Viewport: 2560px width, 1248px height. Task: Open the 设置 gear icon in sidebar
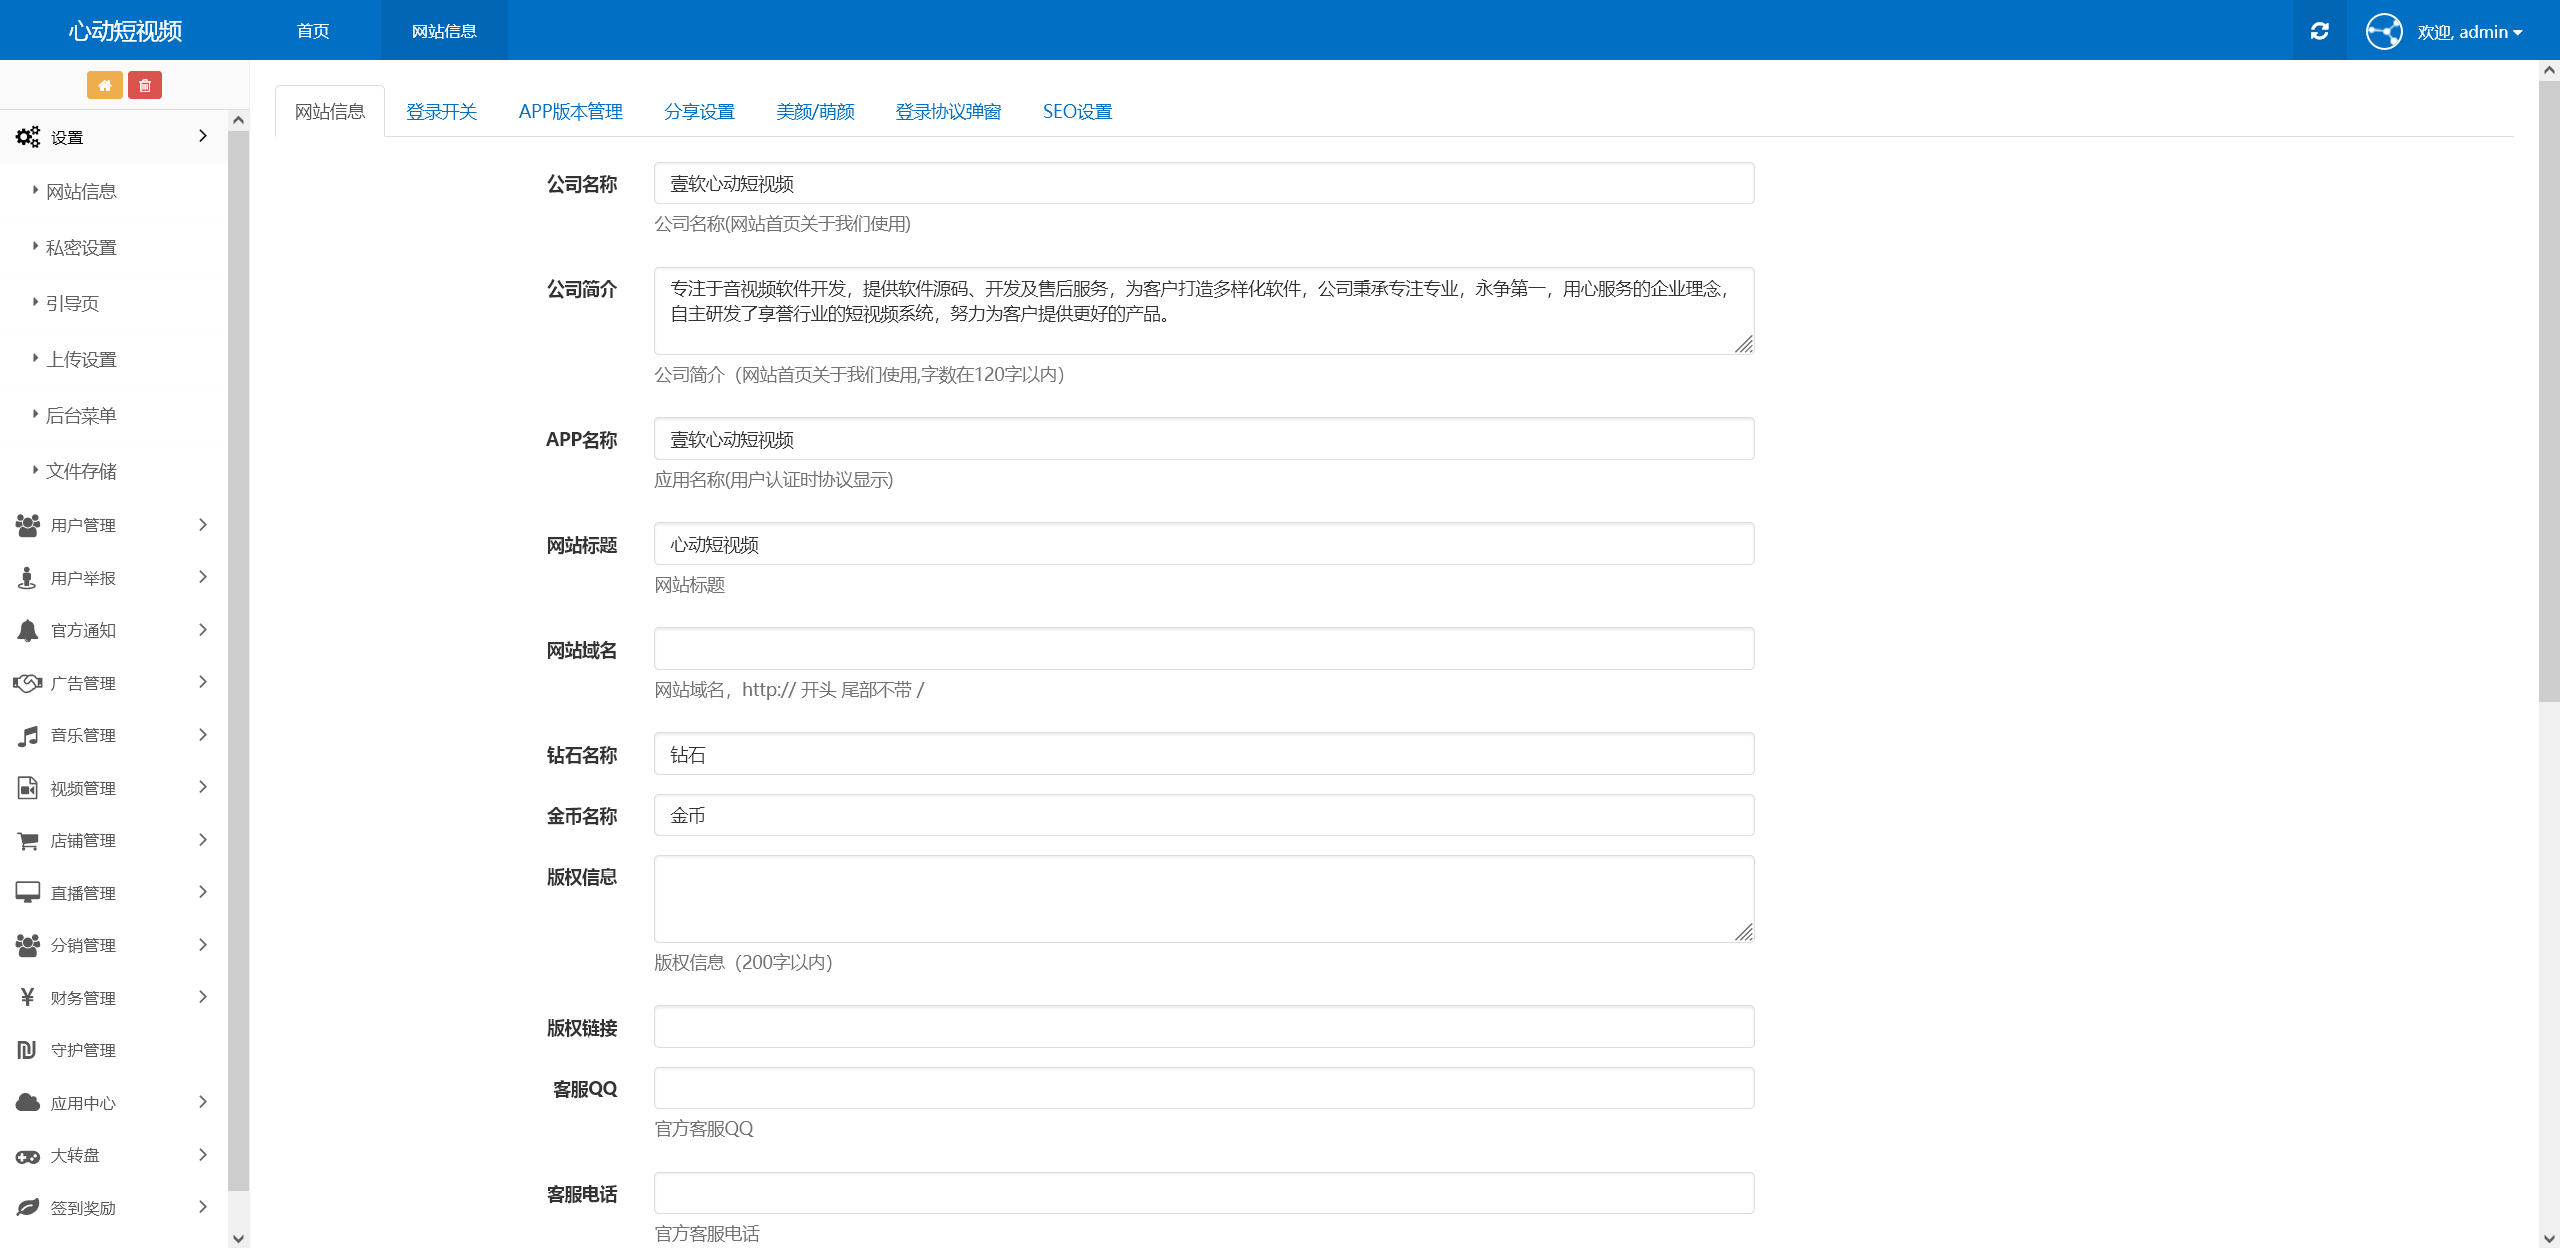pyautogui.click(x=27, y=137)
